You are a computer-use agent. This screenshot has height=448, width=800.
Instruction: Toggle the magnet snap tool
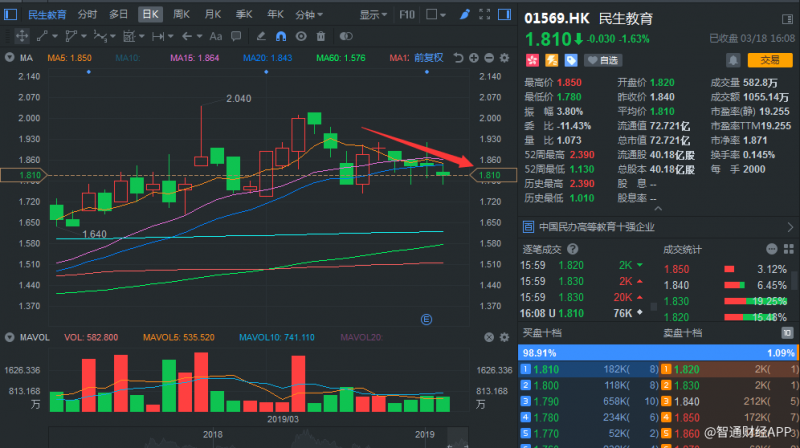click(281, 36)
